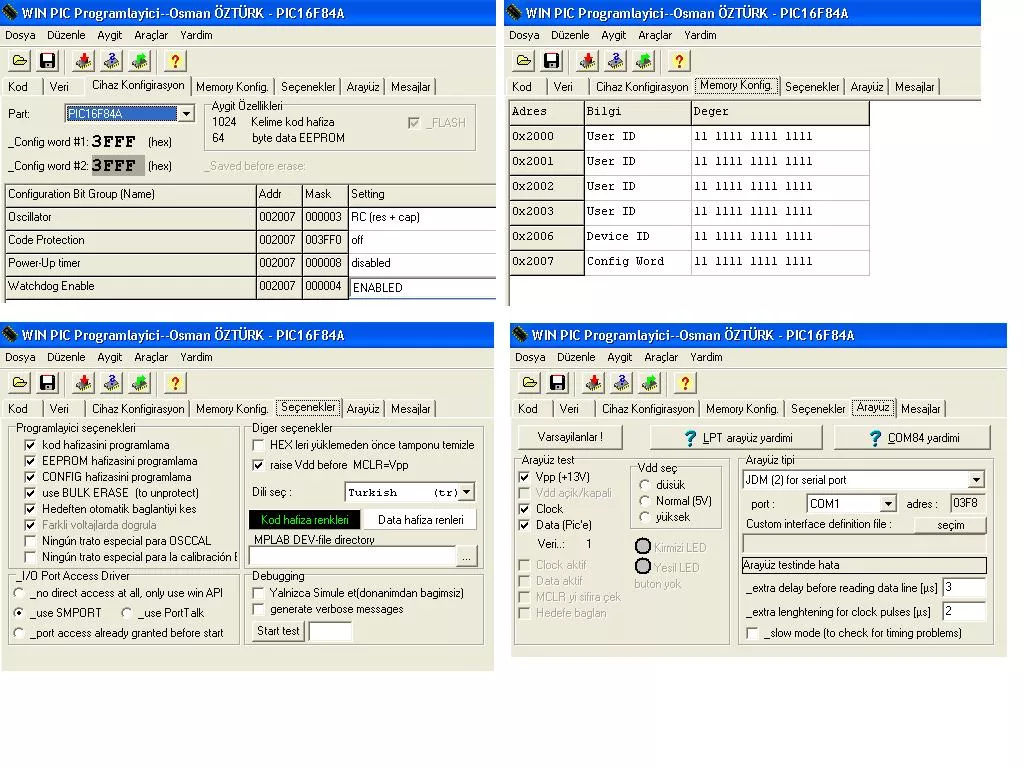Click the verify device (question chip) icon in the Arayüz window

point(622,383)
